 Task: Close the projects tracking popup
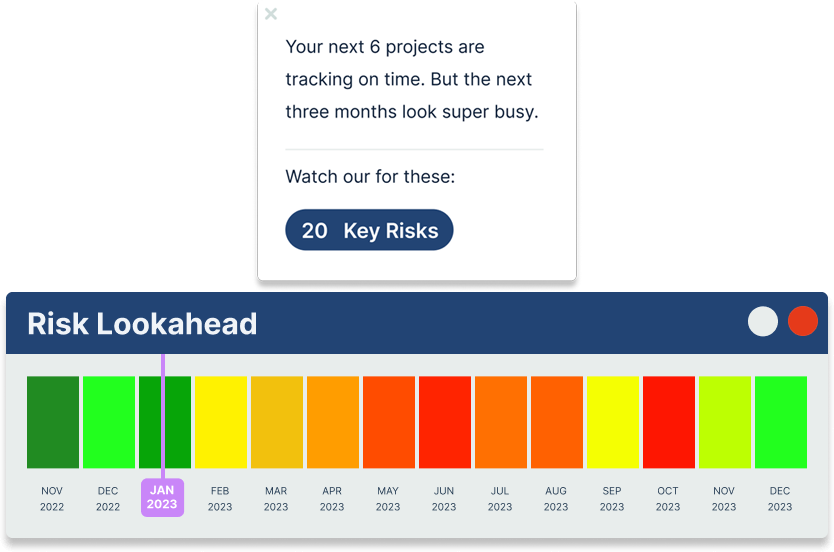271,14
